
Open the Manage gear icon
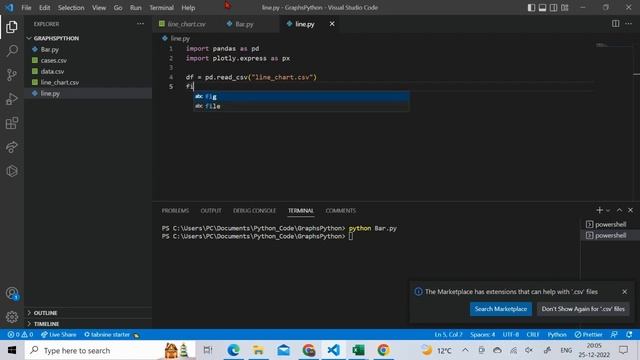tap(12, 317)
